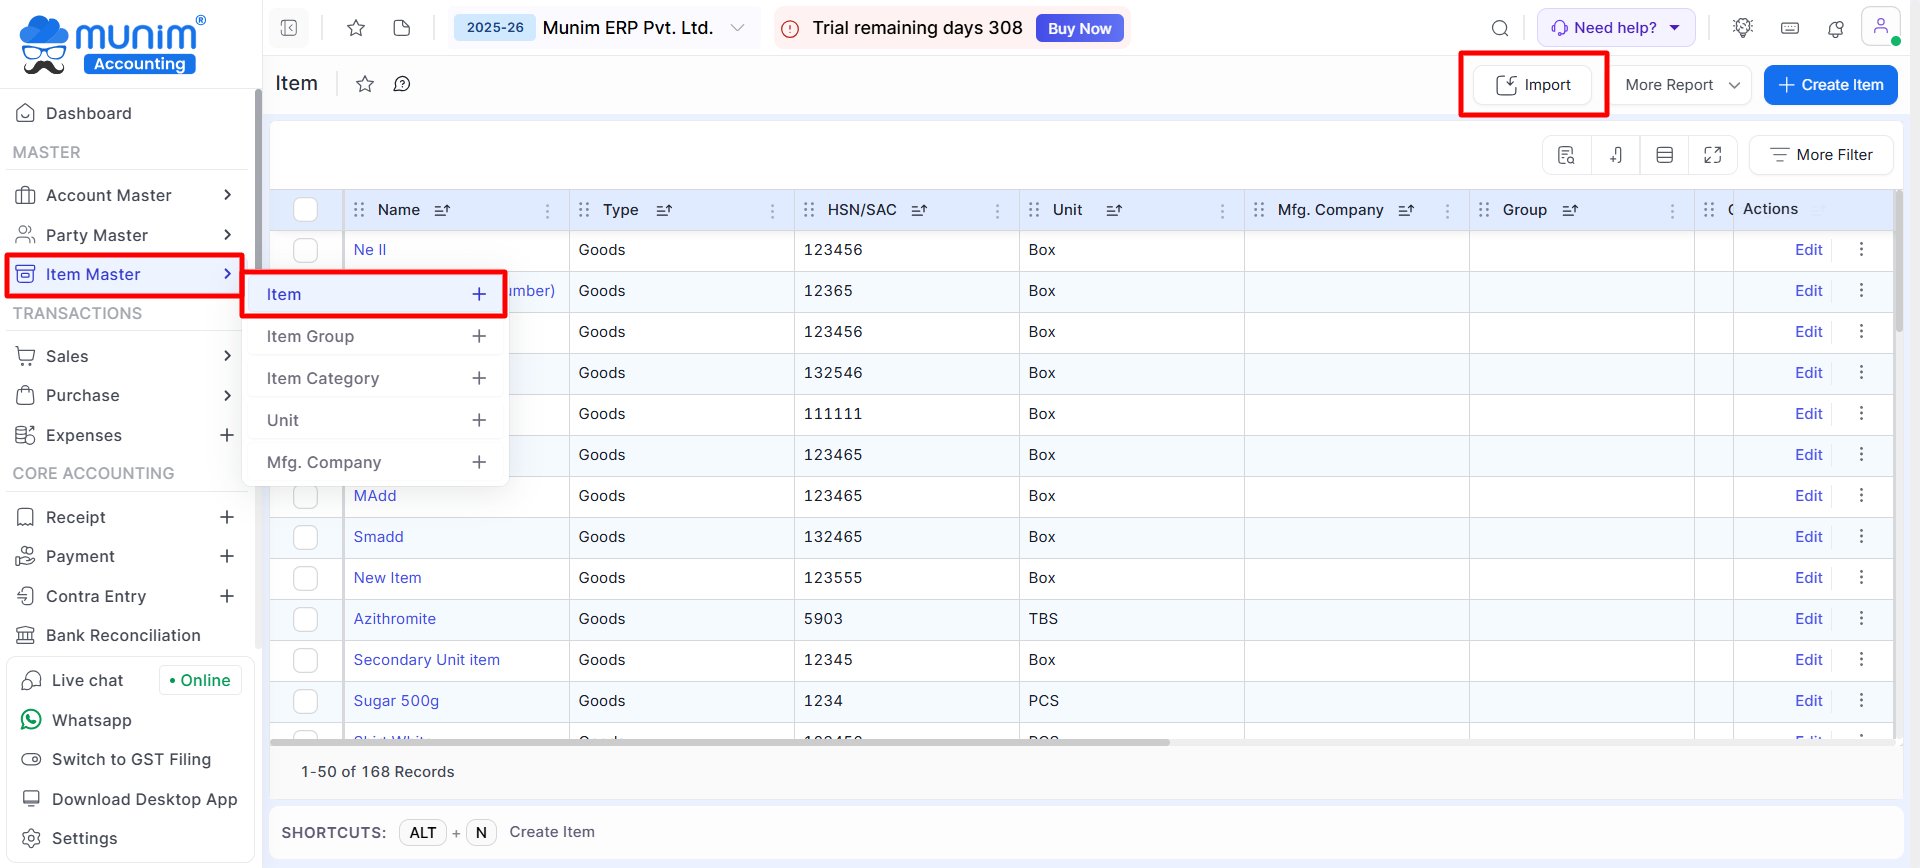Image resolution: width=1920 pixels, height=868 pixels.
Task: Click the horizontal scrollbar below the table
Action: pyautogui.click(x=720, y=742)
